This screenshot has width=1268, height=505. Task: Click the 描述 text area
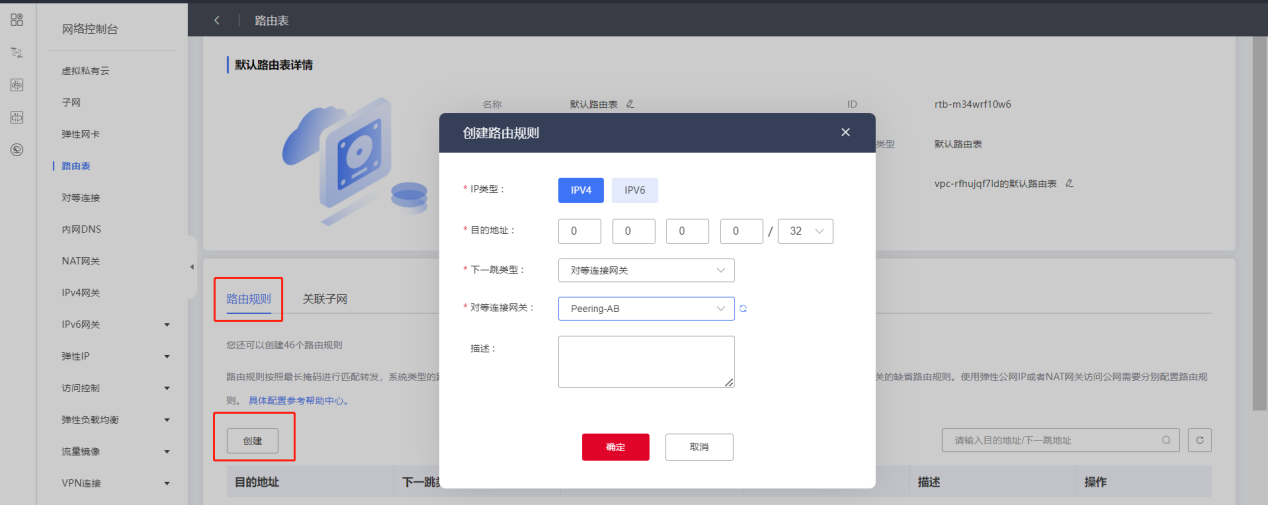(646, 362)
